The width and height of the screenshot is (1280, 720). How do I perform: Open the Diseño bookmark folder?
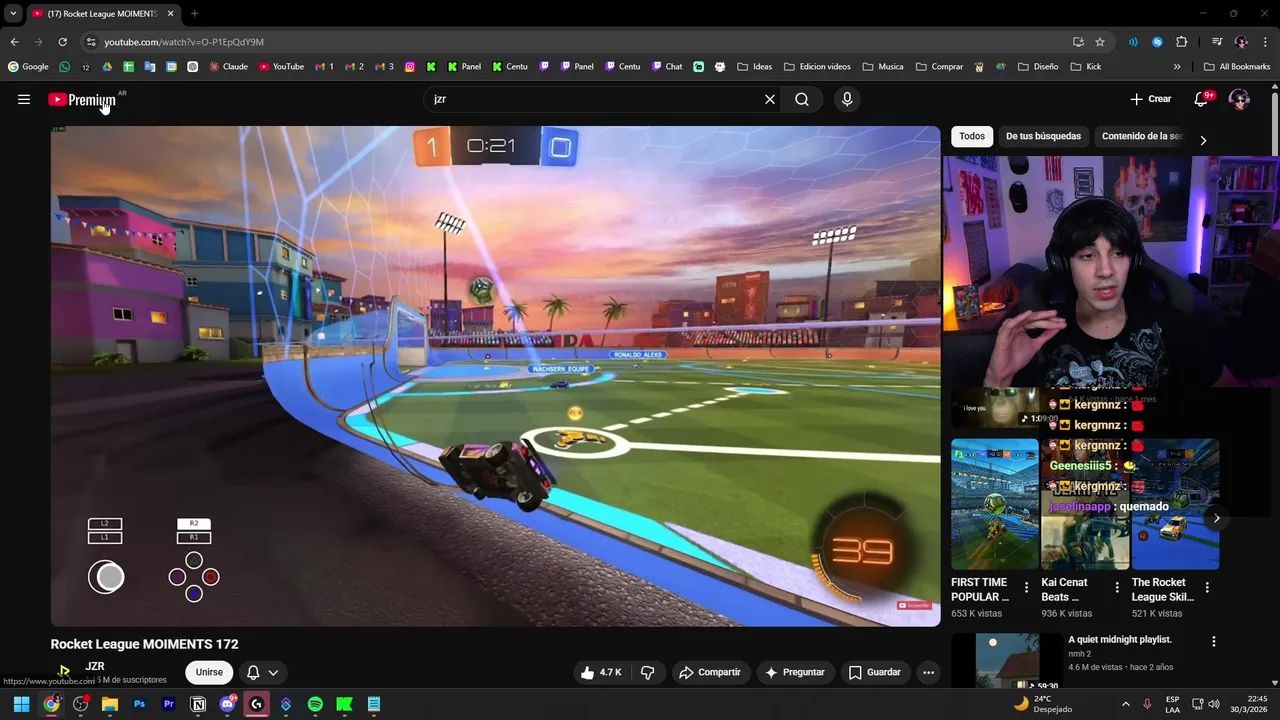point(1038,67)
